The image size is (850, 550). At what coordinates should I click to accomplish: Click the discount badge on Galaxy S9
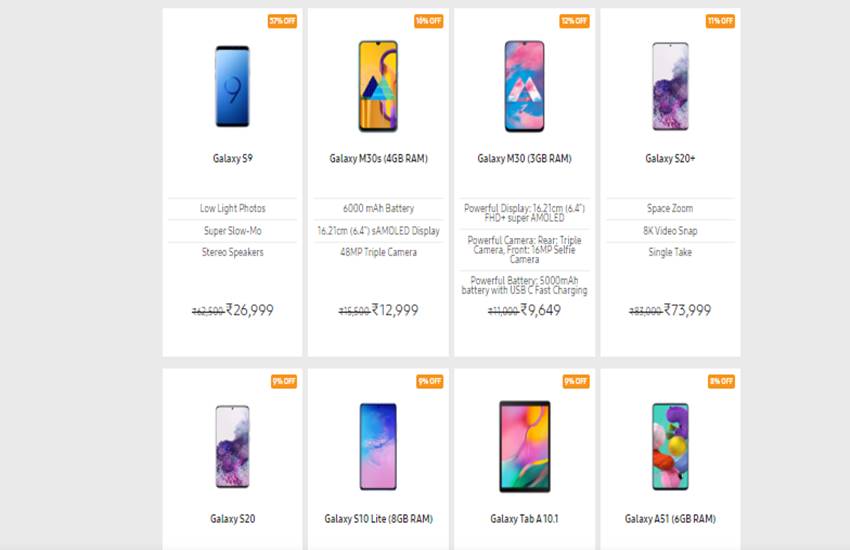click(x=282, y=21)
